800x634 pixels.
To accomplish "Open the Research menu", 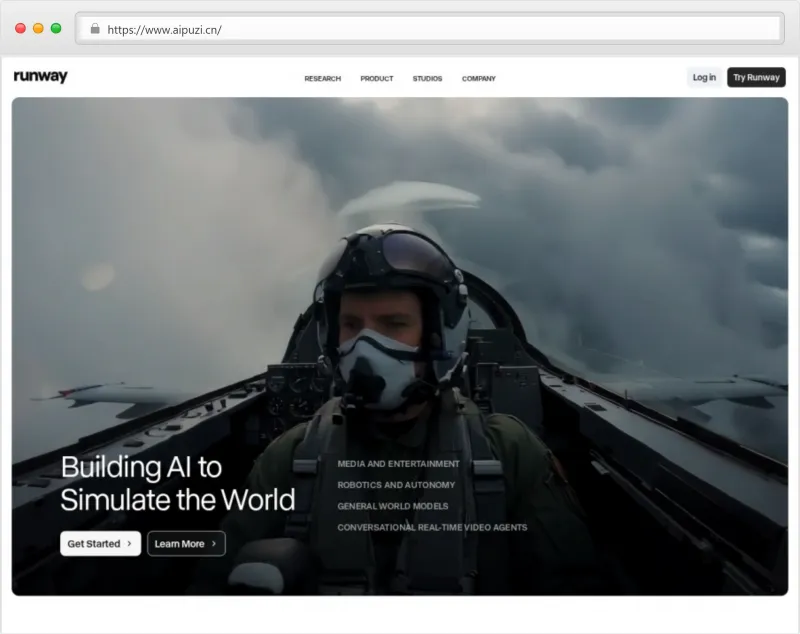I will [322, 78].
